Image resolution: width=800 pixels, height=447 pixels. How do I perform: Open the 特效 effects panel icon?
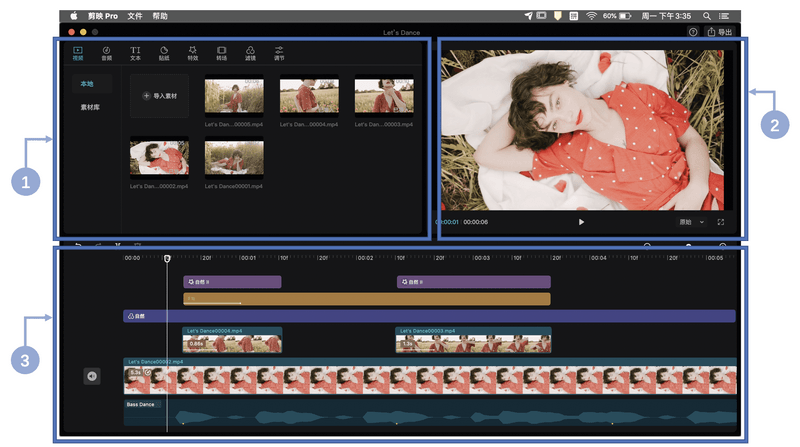193,53
